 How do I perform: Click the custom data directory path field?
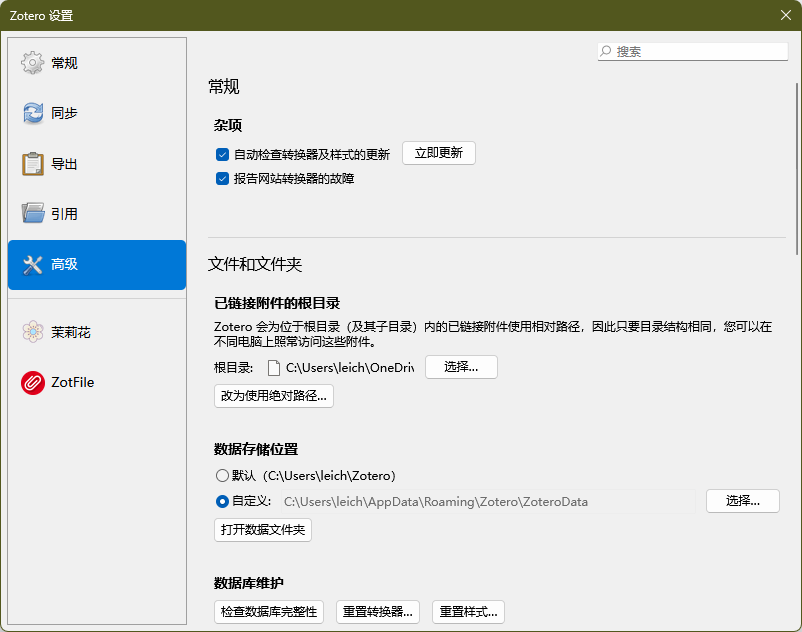coord(488,502)
